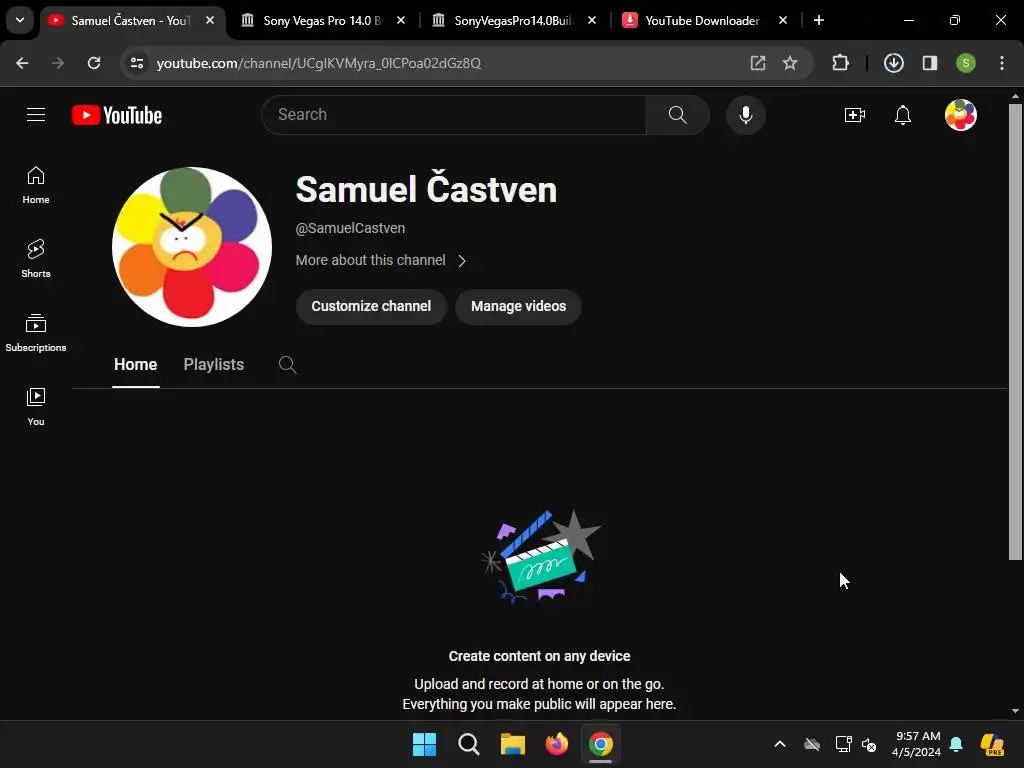Open the YouTube hamburger guide menu
The image size is (1024, 768).
click(x=36, y=115)
